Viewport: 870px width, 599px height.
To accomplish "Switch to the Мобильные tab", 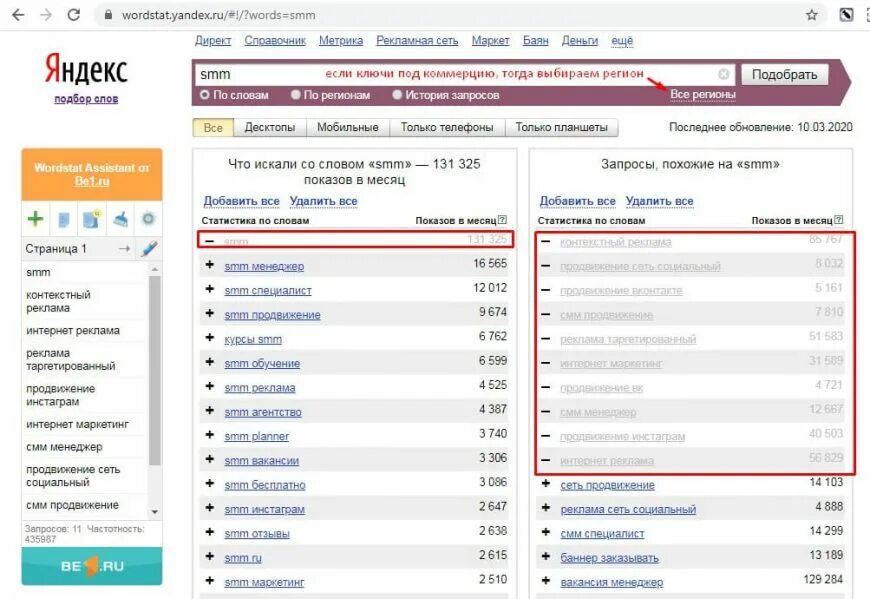I will (347, 128).
